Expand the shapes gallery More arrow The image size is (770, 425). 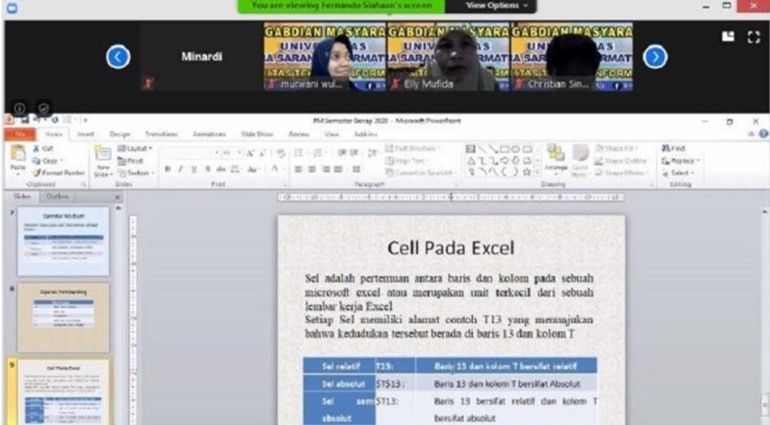(x=538, y=172)
